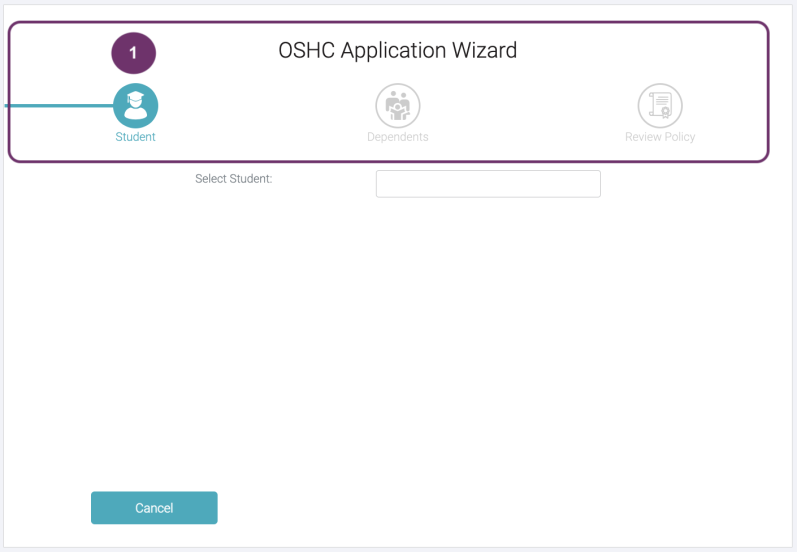Click empty space between Student and Dependents steps
Image resolution: width=797 pixels, height=552 pixels.
point(265,108)
